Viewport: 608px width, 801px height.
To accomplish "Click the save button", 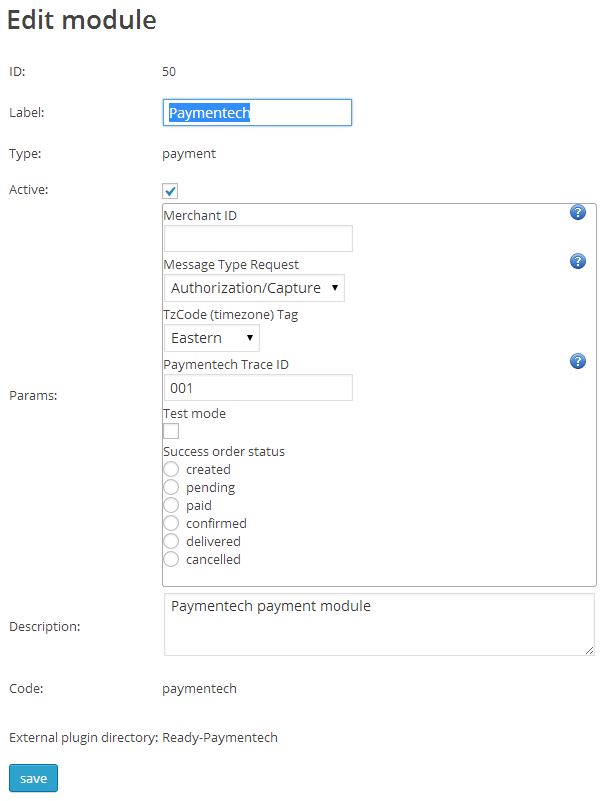I will 33,778.
